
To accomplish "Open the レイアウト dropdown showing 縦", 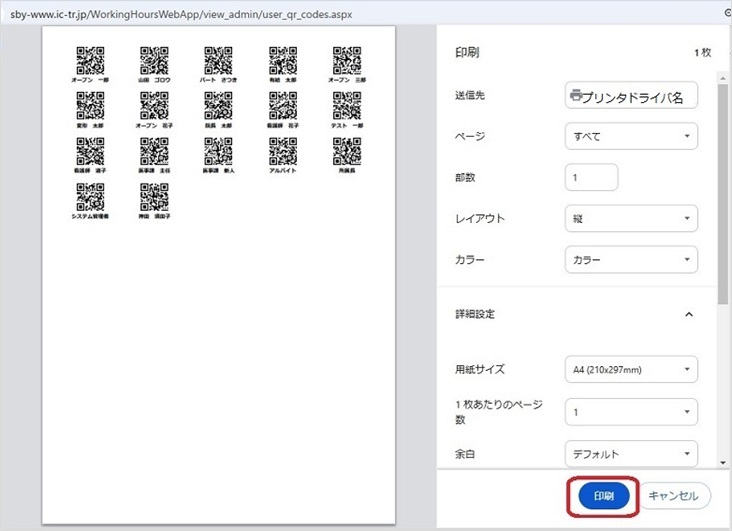I will tap(631, 219).
